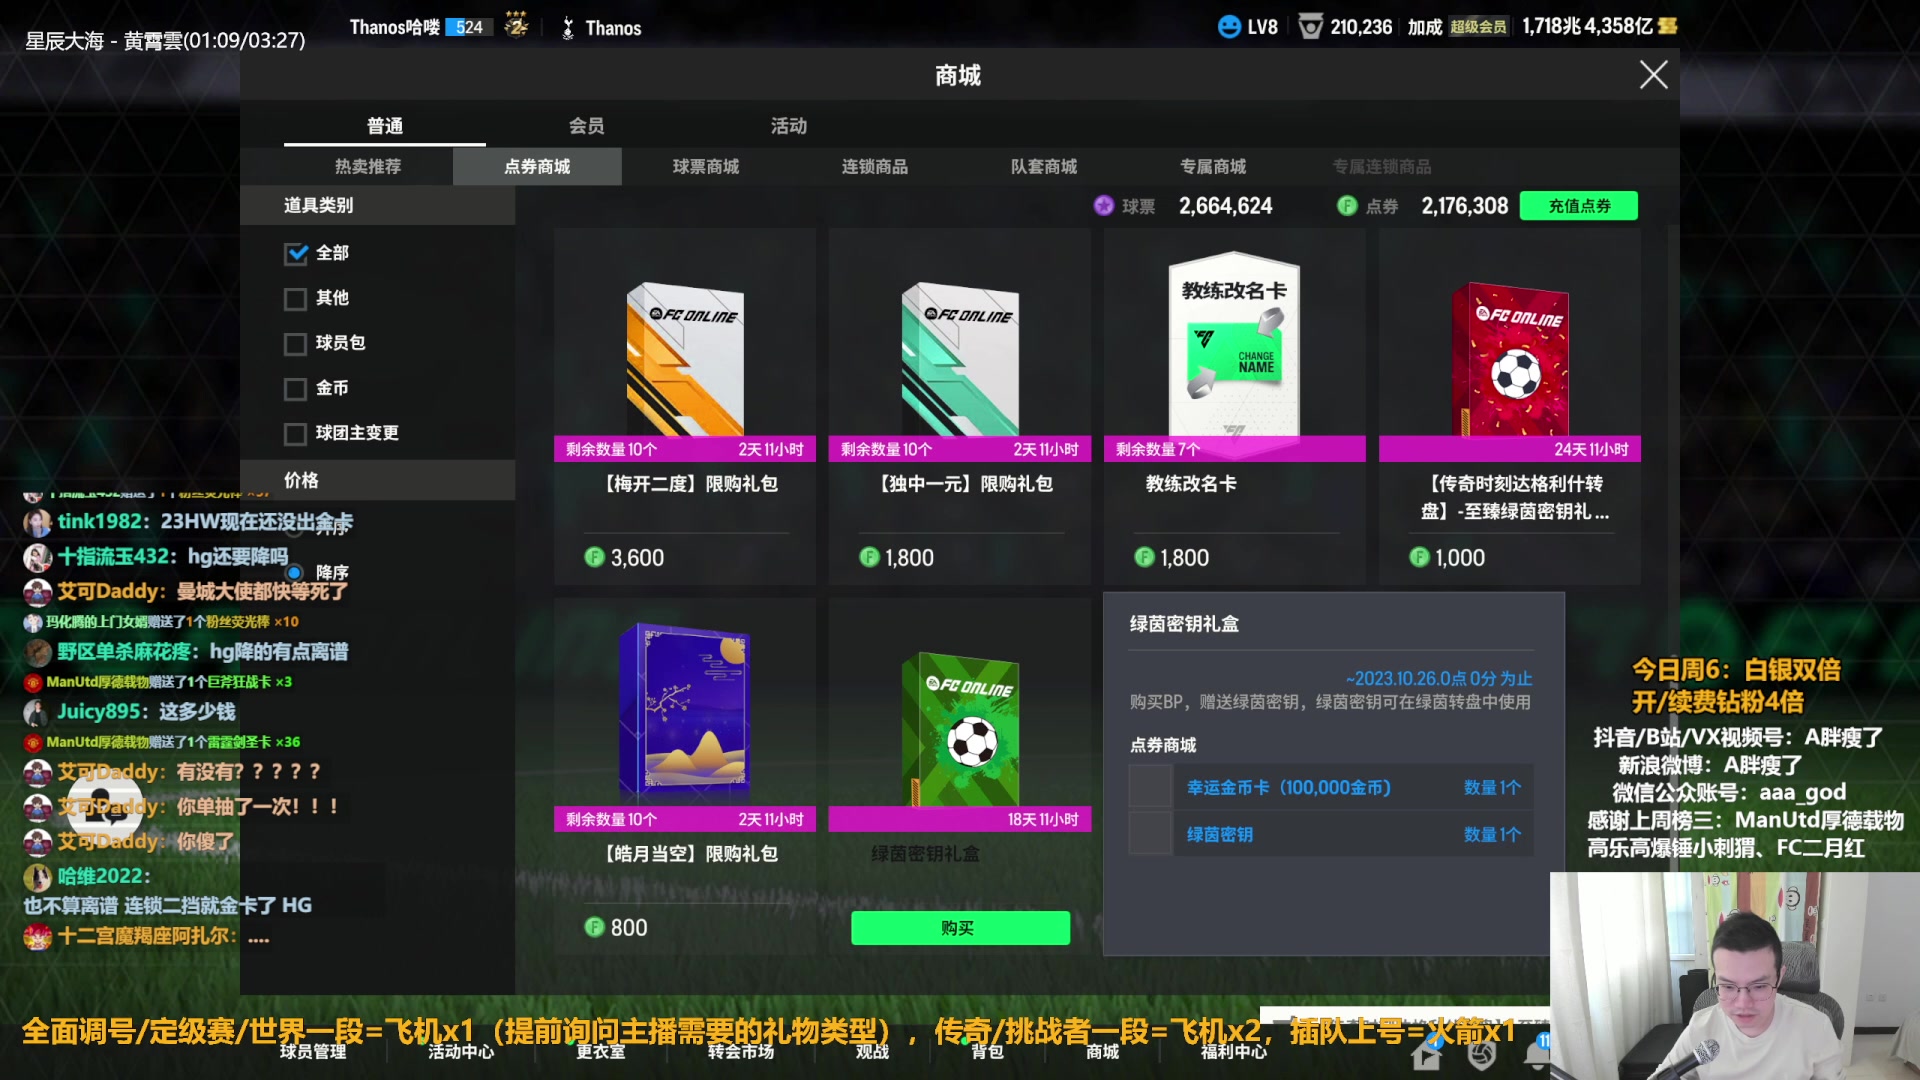This screenshot has width=1920, height=1080.
Task: Open the 活动中心 icon in bottom navigation
Action: click(460, 1052)
